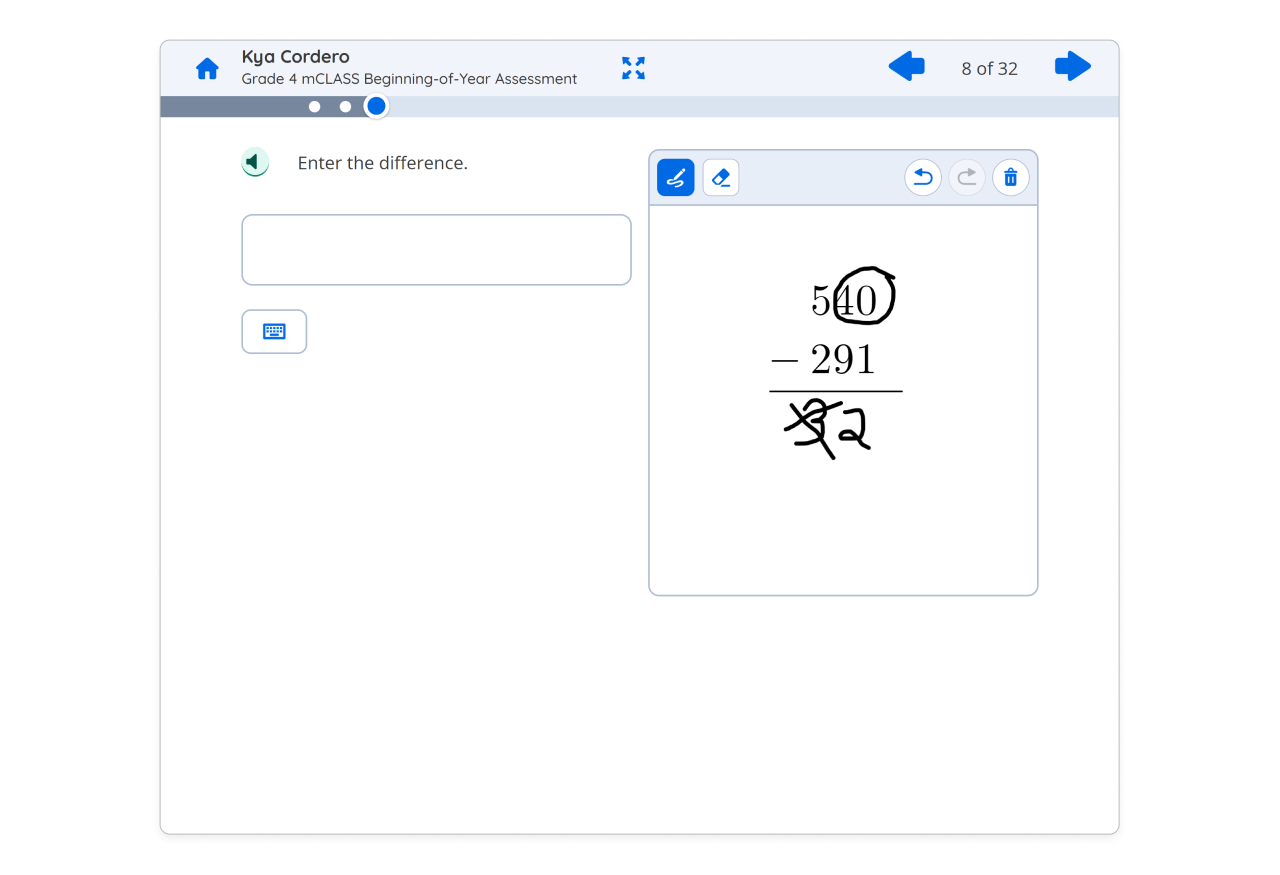This screenshot has height=875, width=1280.
Task: Go to the next question
Action: [1071, 67]
